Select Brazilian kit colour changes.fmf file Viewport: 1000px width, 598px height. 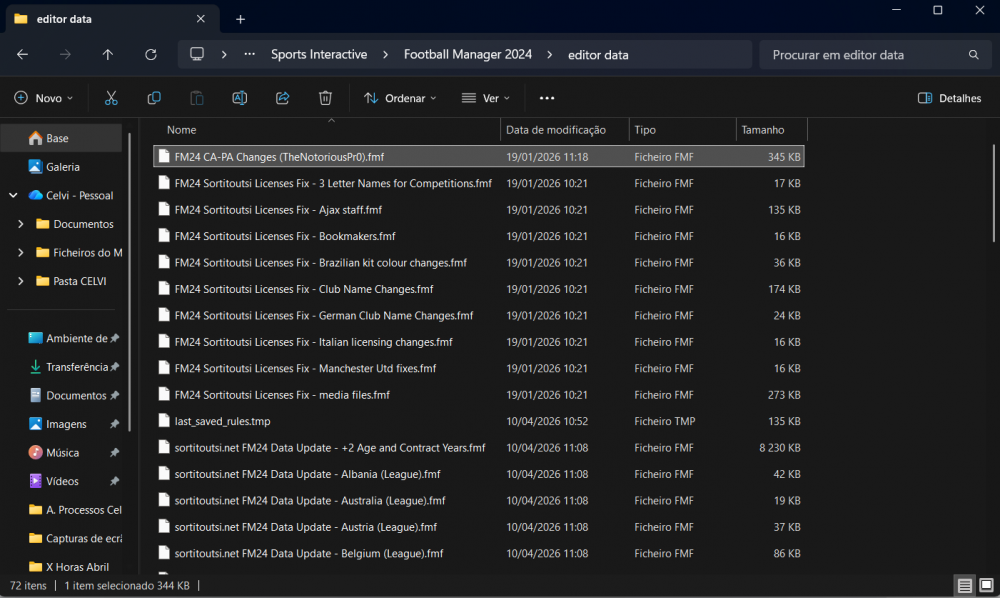[479, 263]
